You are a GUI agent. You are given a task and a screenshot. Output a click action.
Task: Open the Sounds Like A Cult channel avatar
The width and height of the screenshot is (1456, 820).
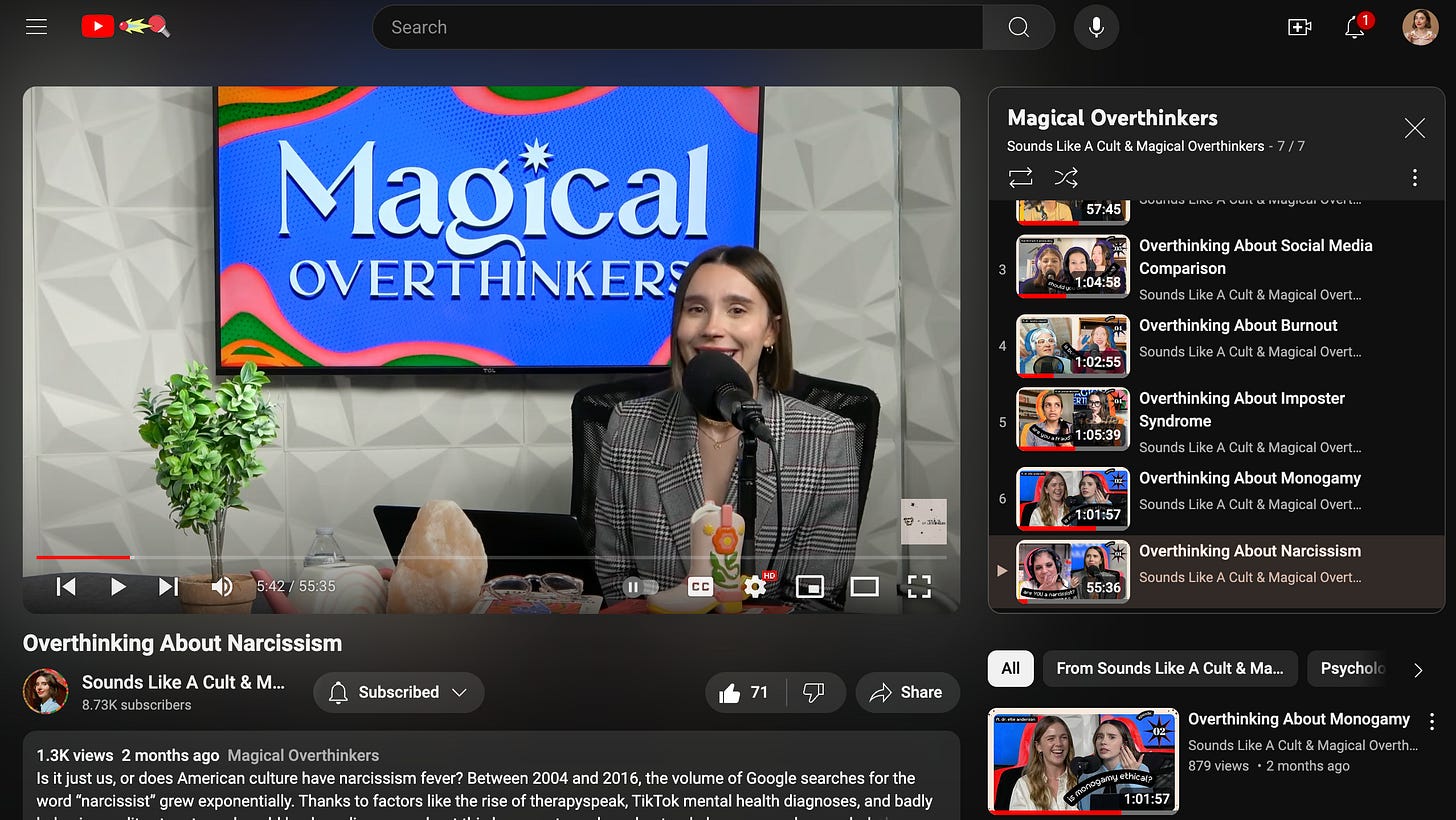pos(46,692)
